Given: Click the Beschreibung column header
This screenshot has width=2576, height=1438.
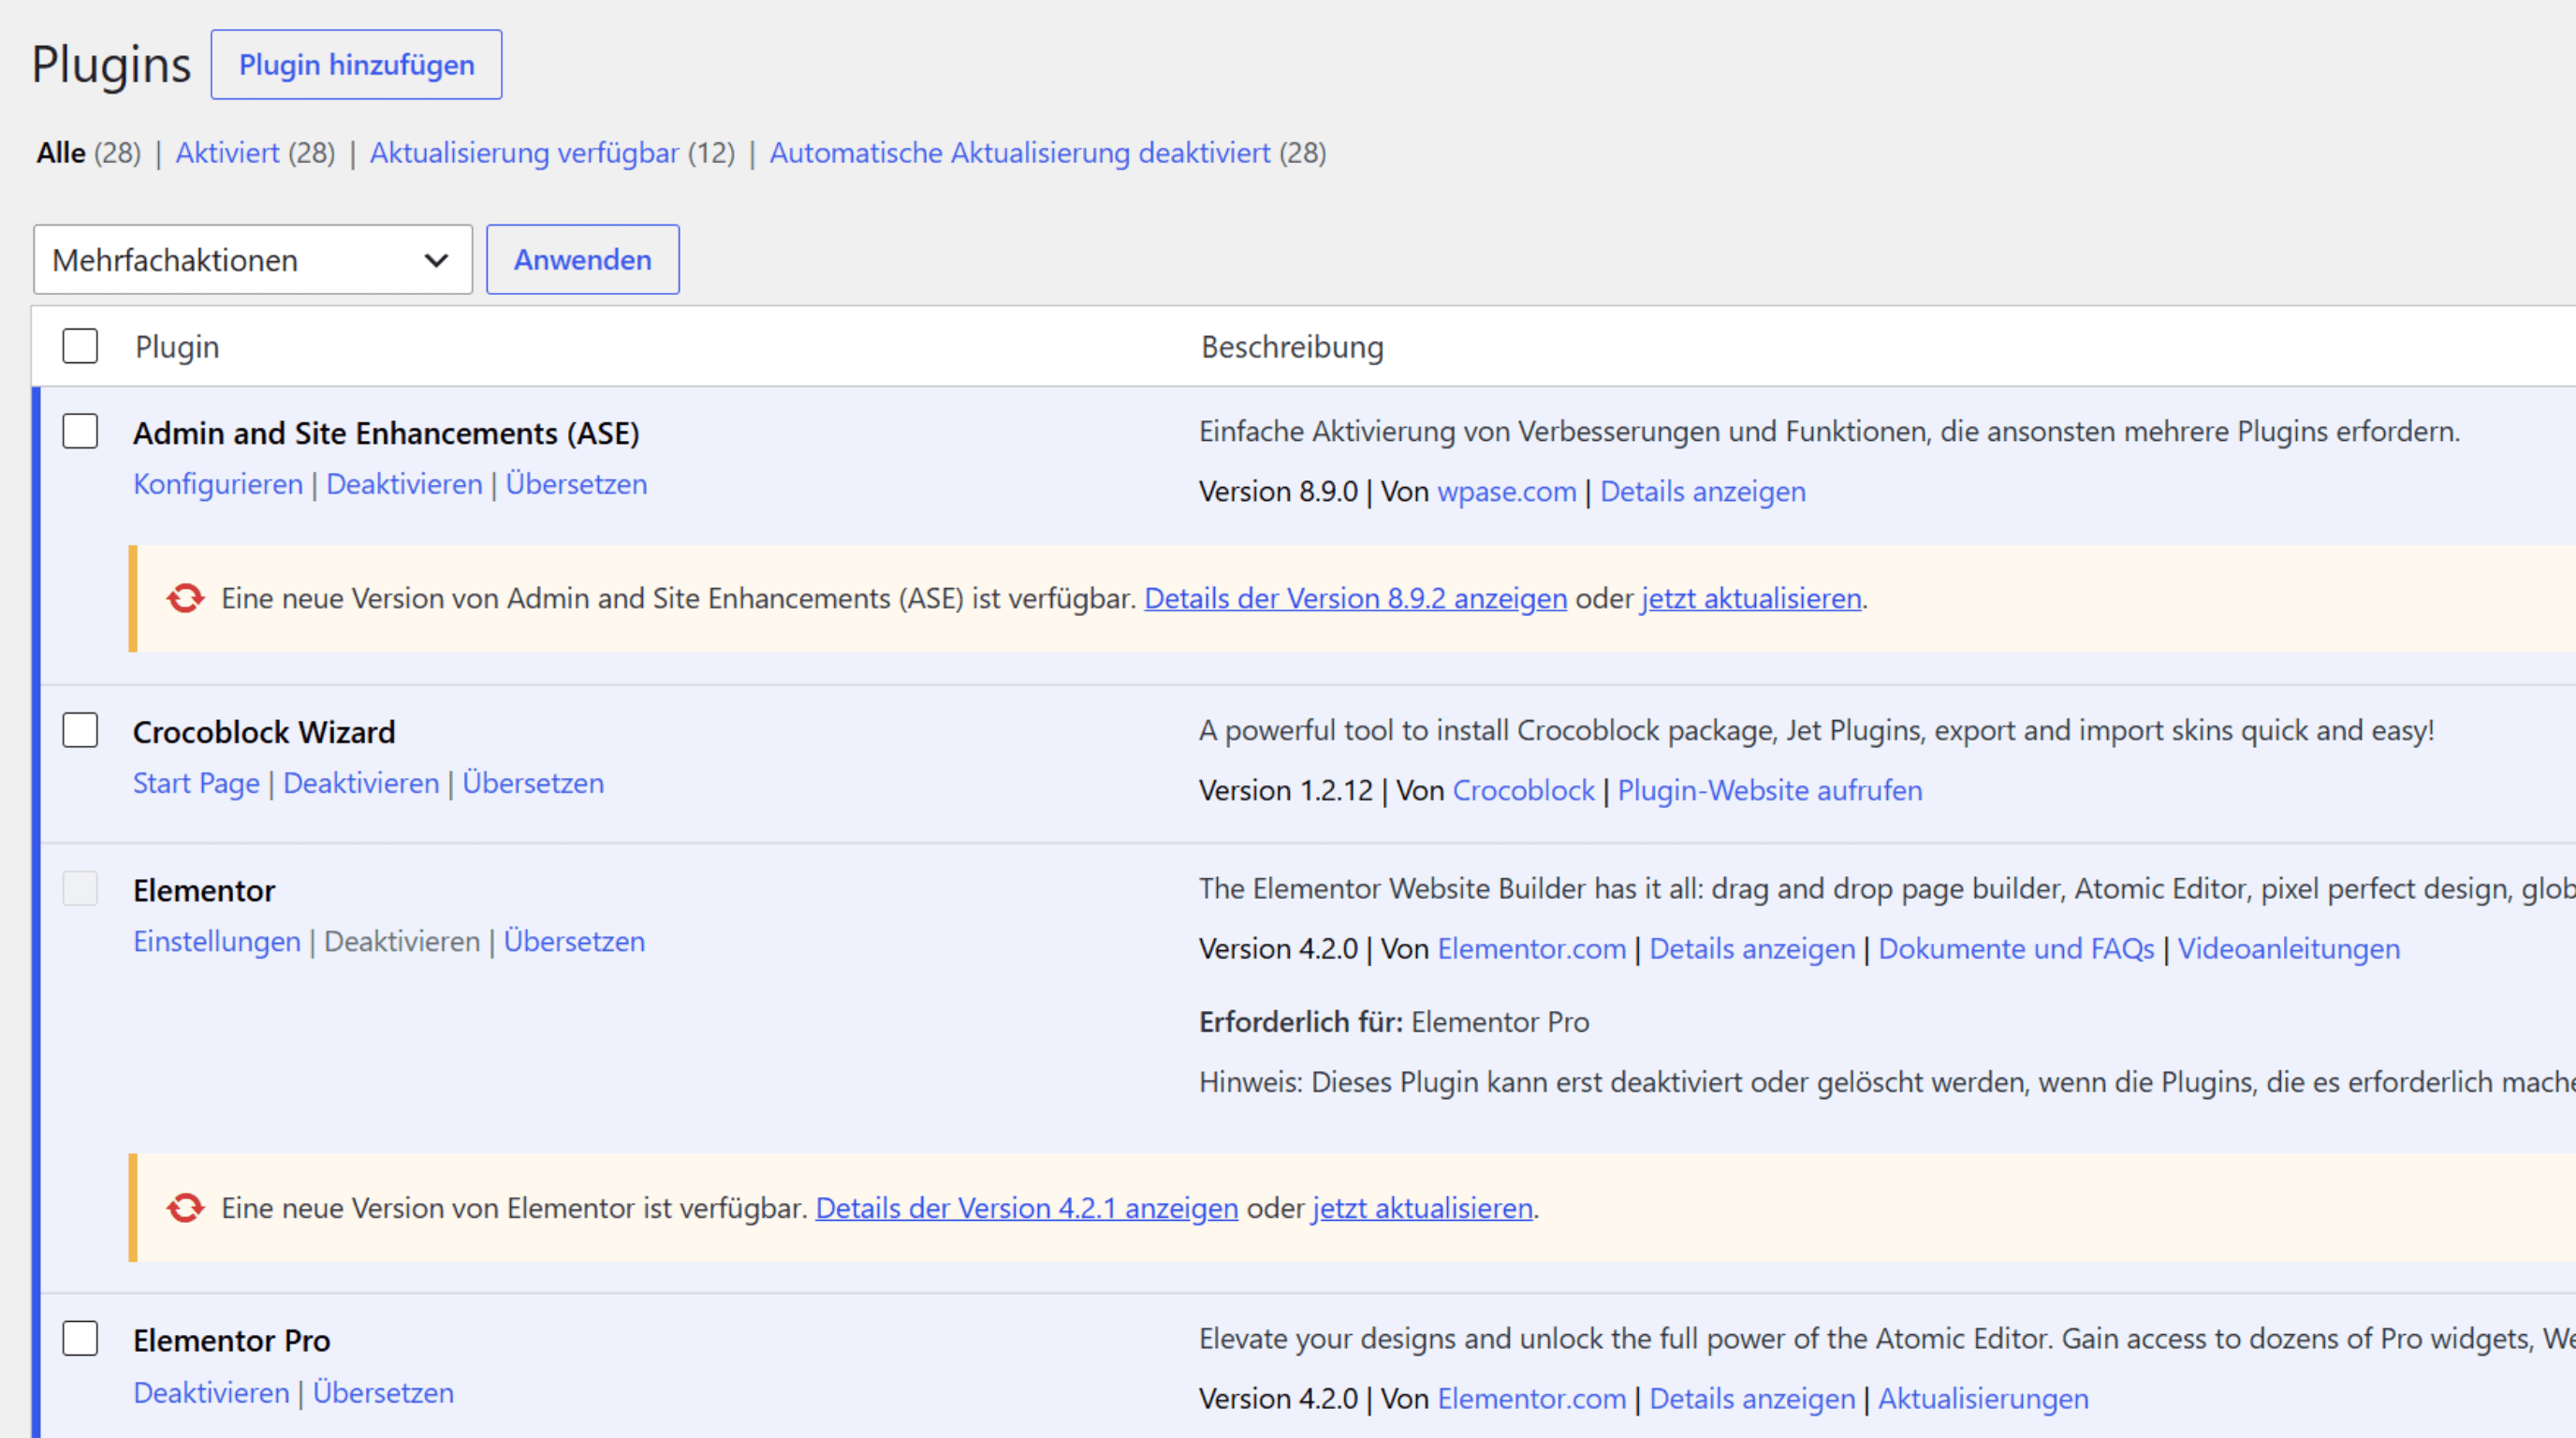Looking at the screenshot, I should click(x=1292, y=347).
